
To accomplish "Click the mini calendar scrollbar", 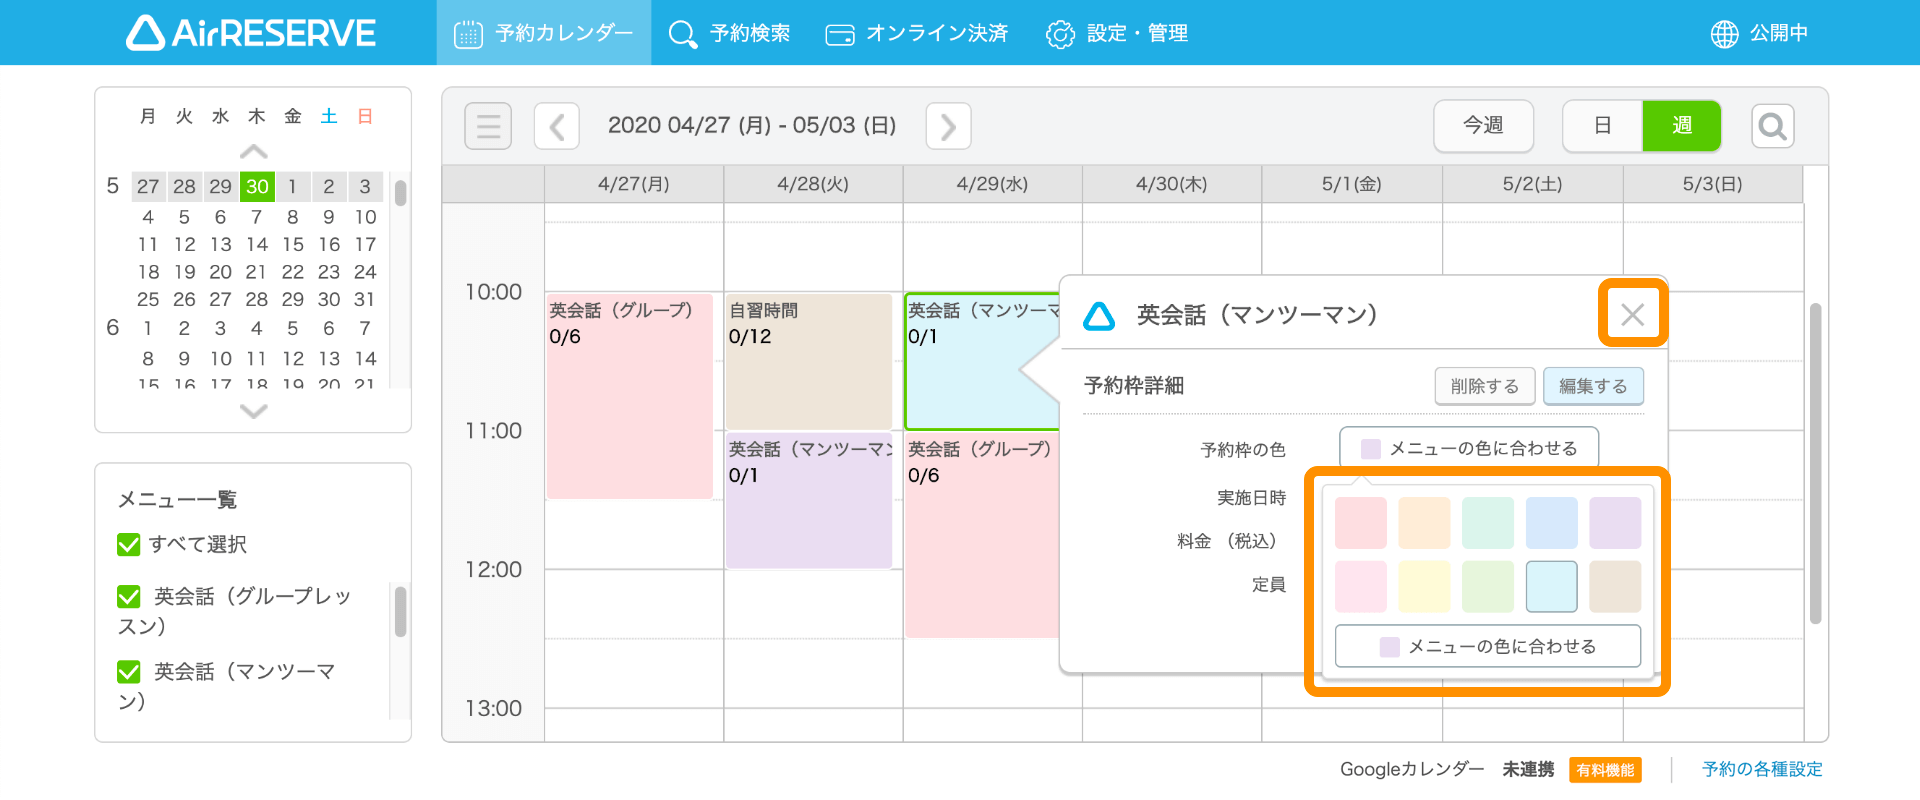I will [400, 192].
